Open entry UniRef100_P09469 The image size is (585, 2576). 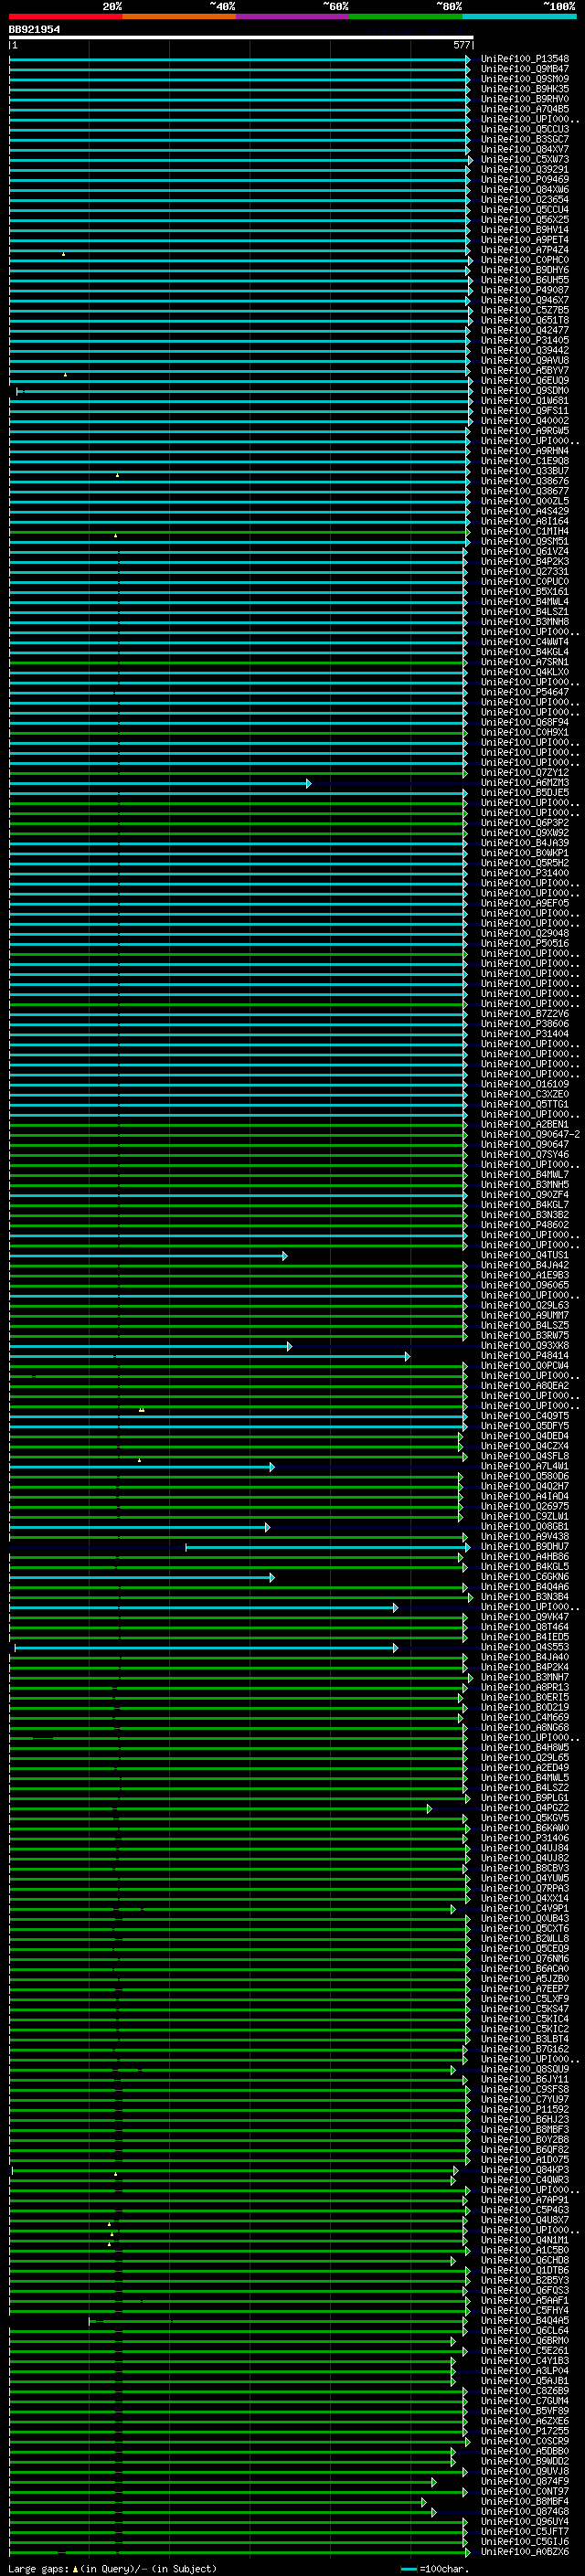click(x=524, y=179)
